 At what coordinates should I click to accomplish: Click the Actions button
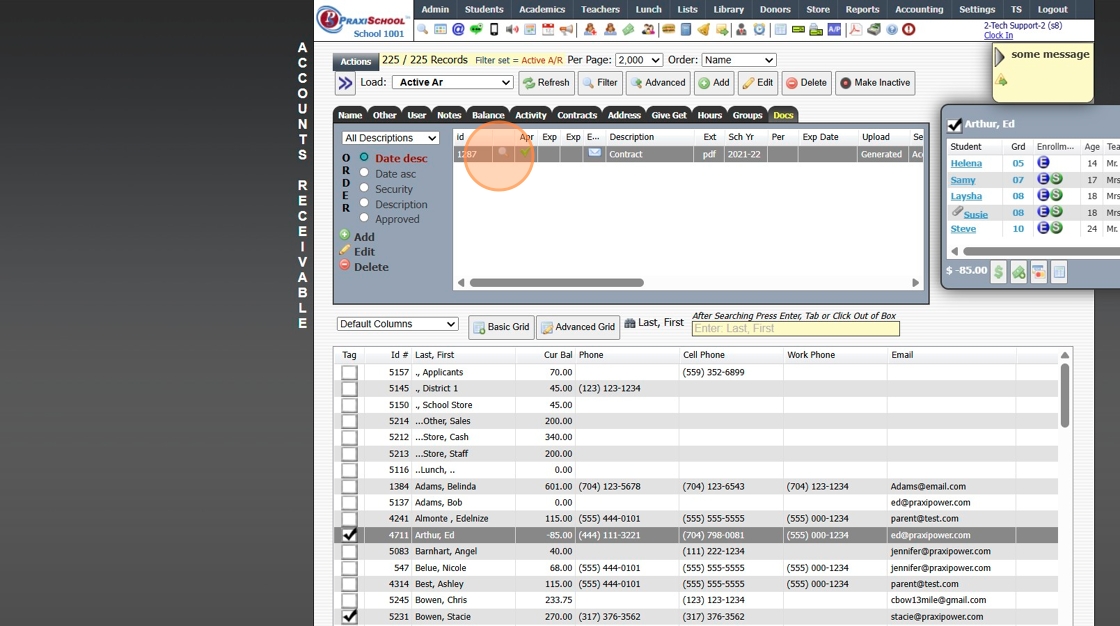[x=355, y=61]
